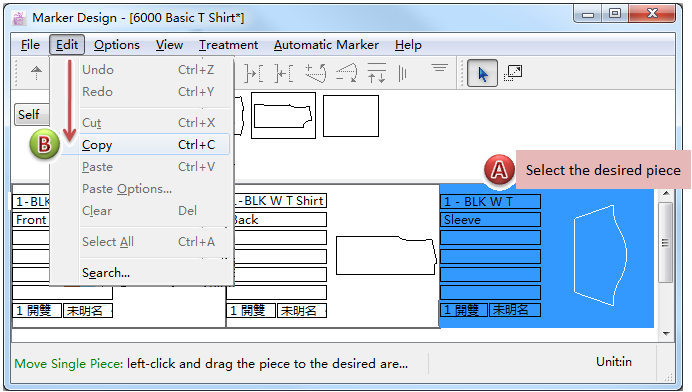Open the Automatic Marker menu
The image size is (692, 392).
326,45
